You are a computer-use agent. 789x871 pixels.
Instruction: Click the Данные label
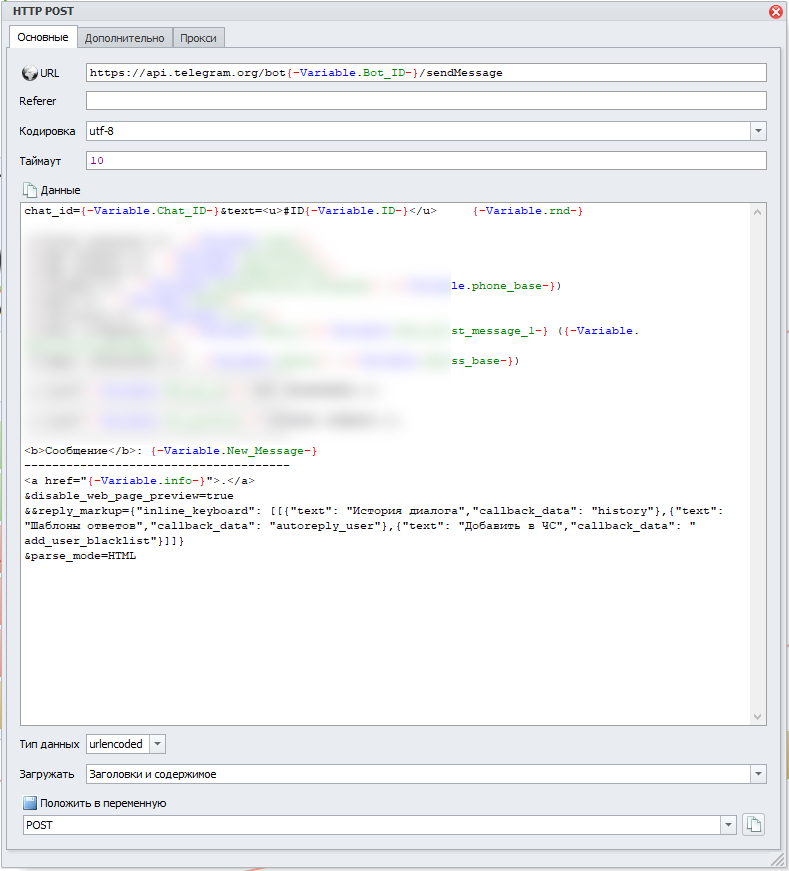(61, 190)
